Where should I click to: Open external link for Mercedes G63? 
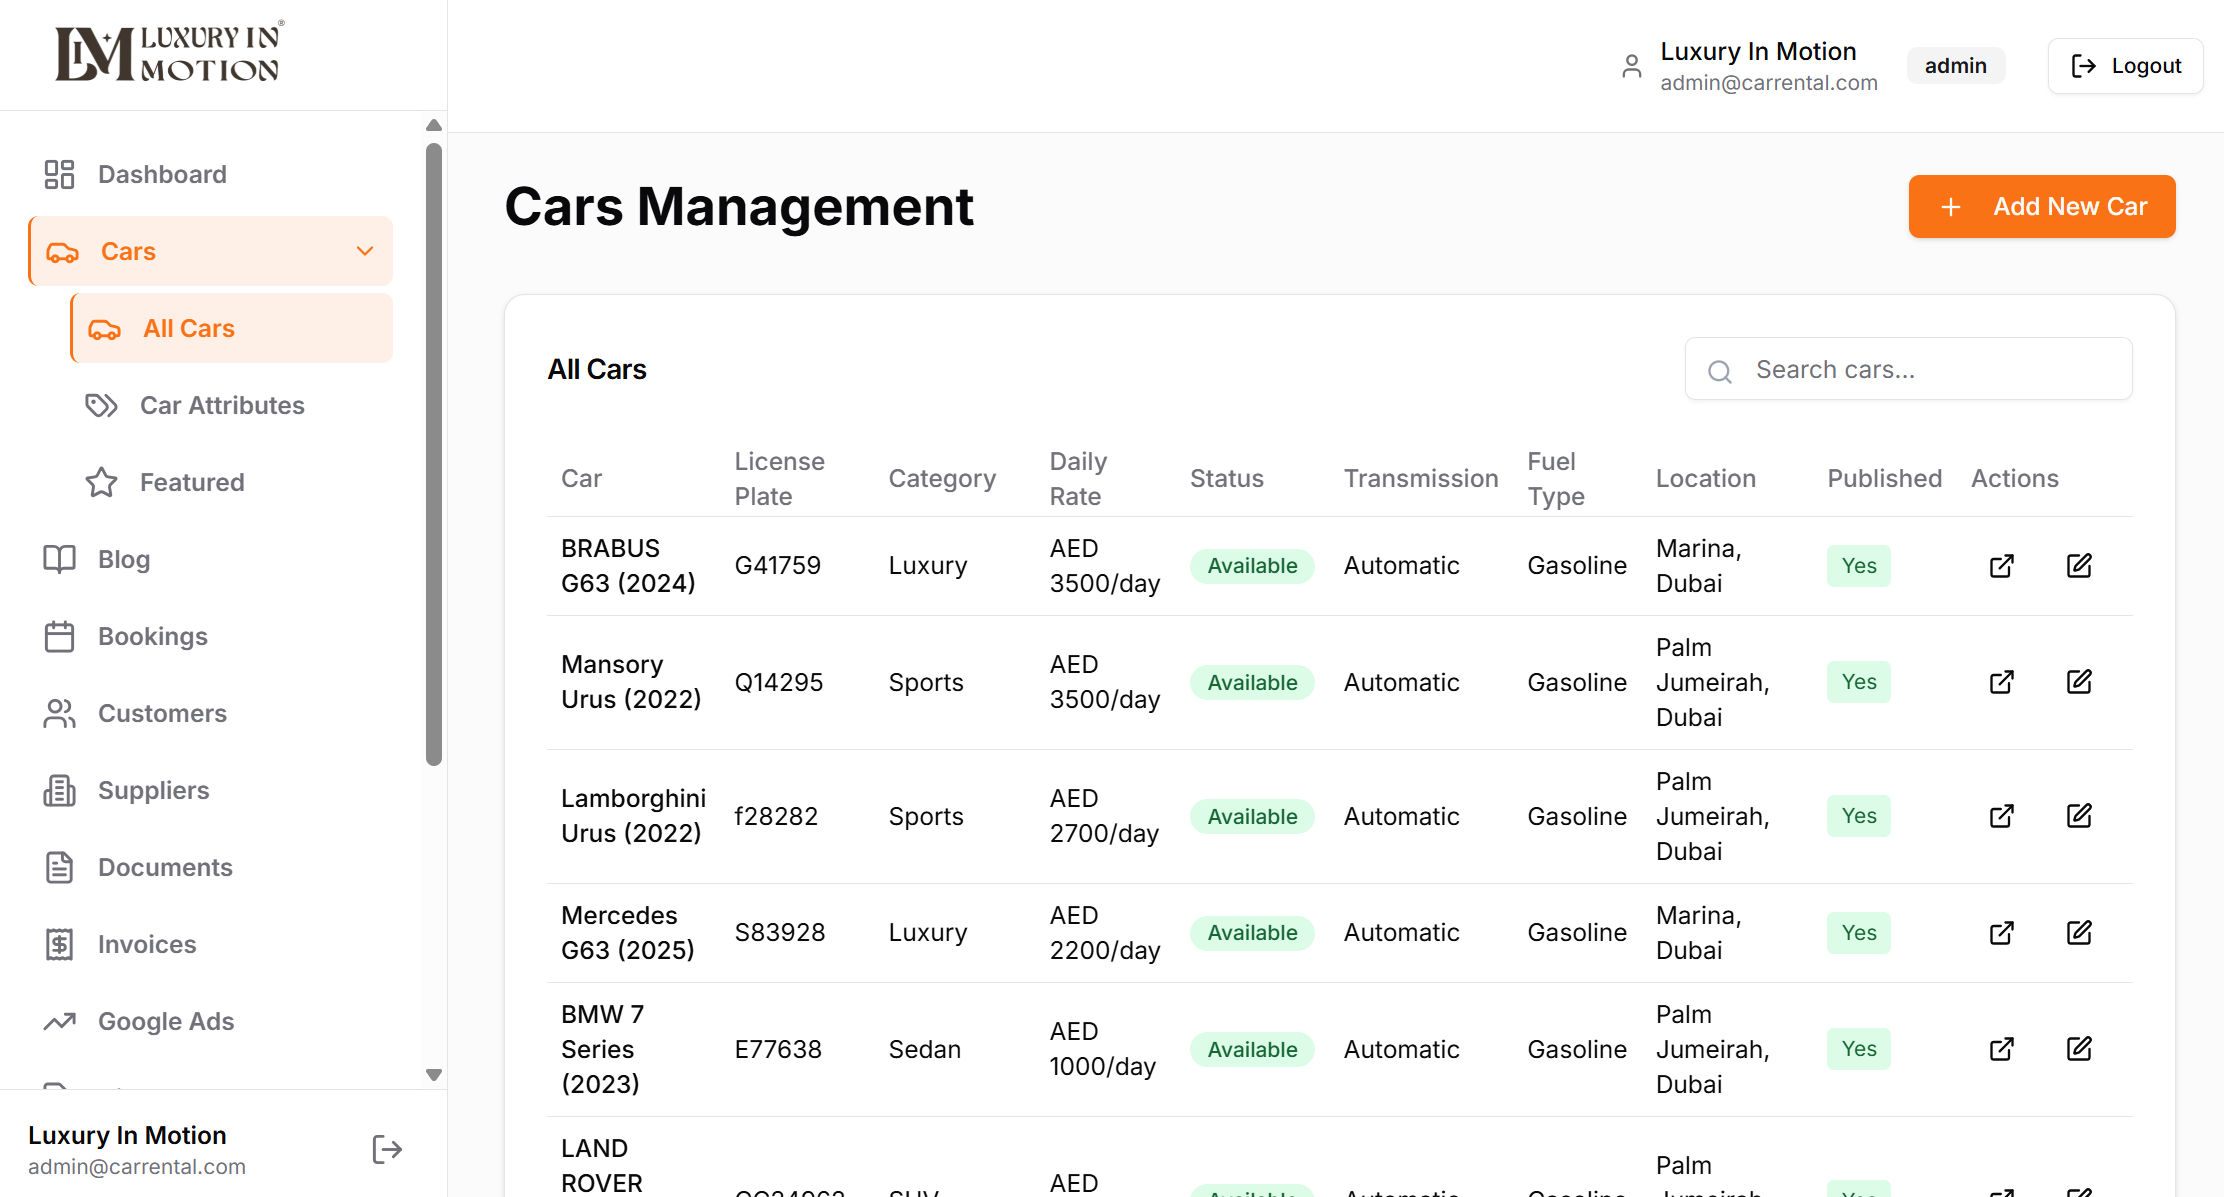[x=2001, y=933]
